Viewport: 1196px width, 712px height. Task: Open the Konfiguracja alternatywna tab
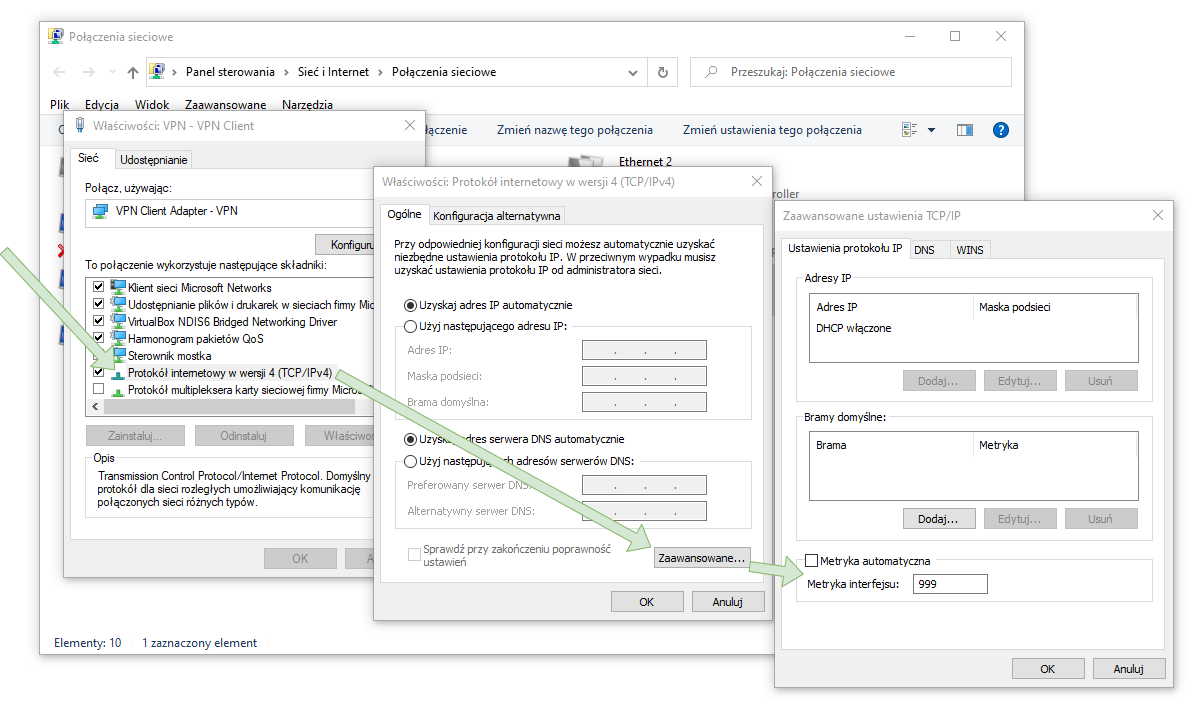(497, 215)
